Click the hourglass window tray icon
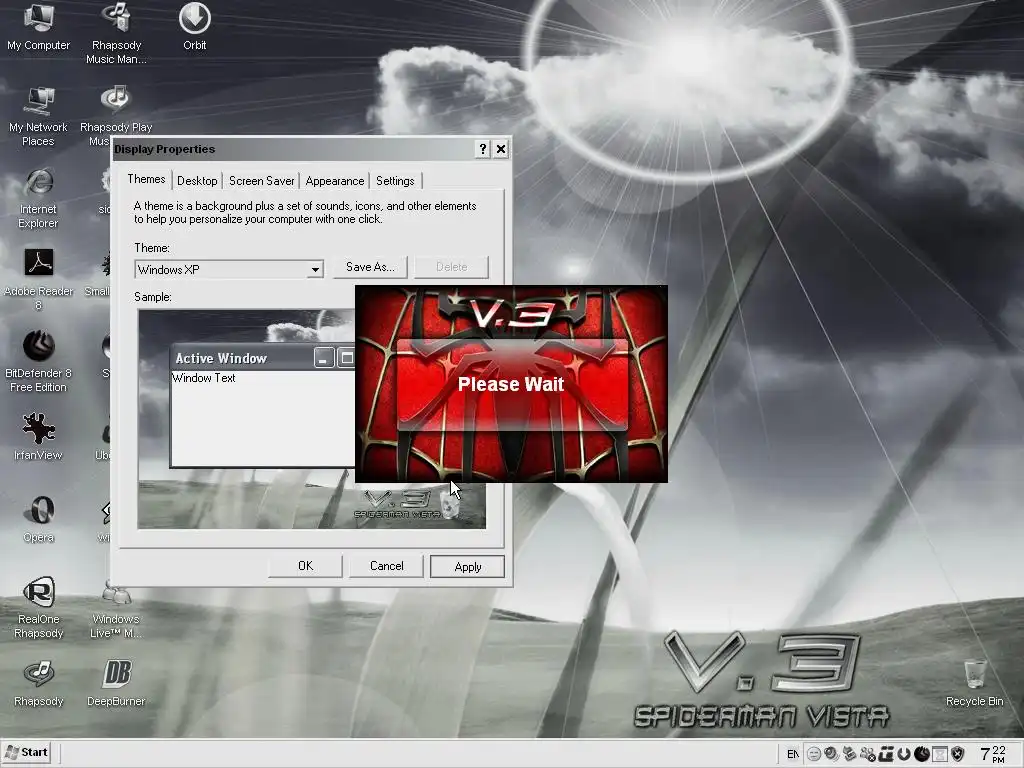 (939, 754)
